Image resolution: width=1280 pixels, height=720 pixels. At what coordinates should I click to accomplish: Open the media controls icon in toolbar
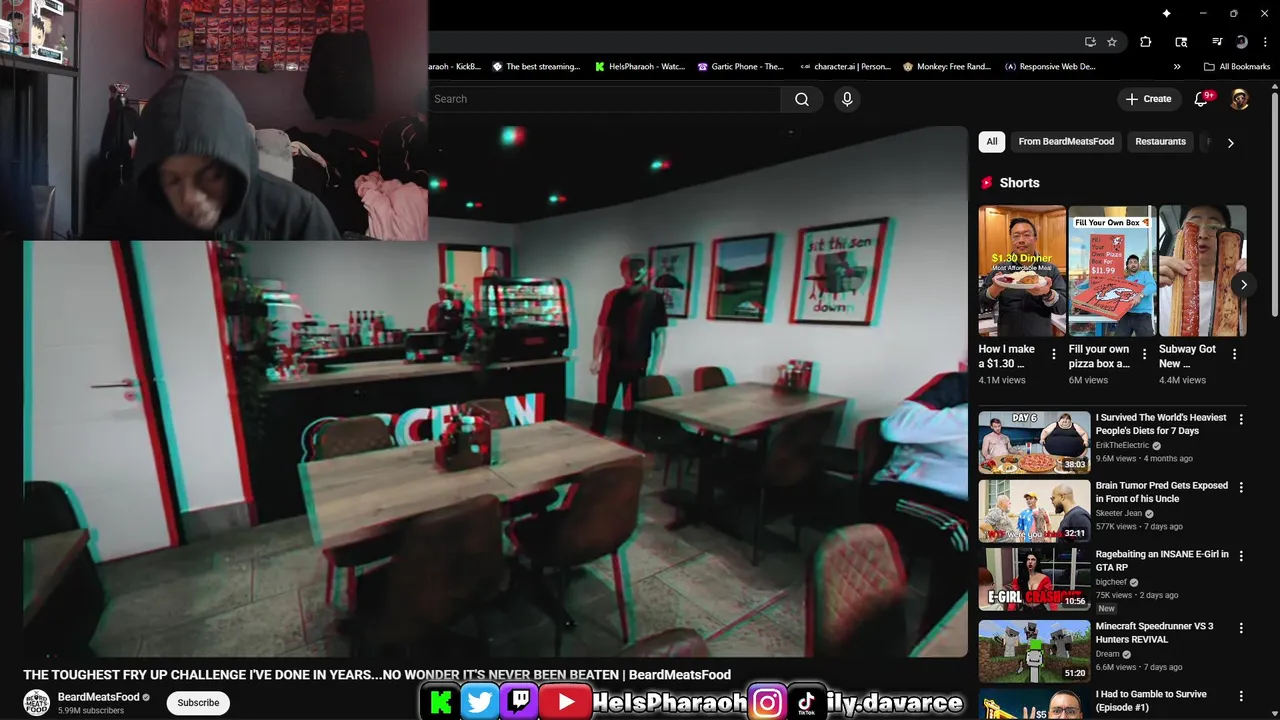pyautogui.click(x=1217, y=42)
